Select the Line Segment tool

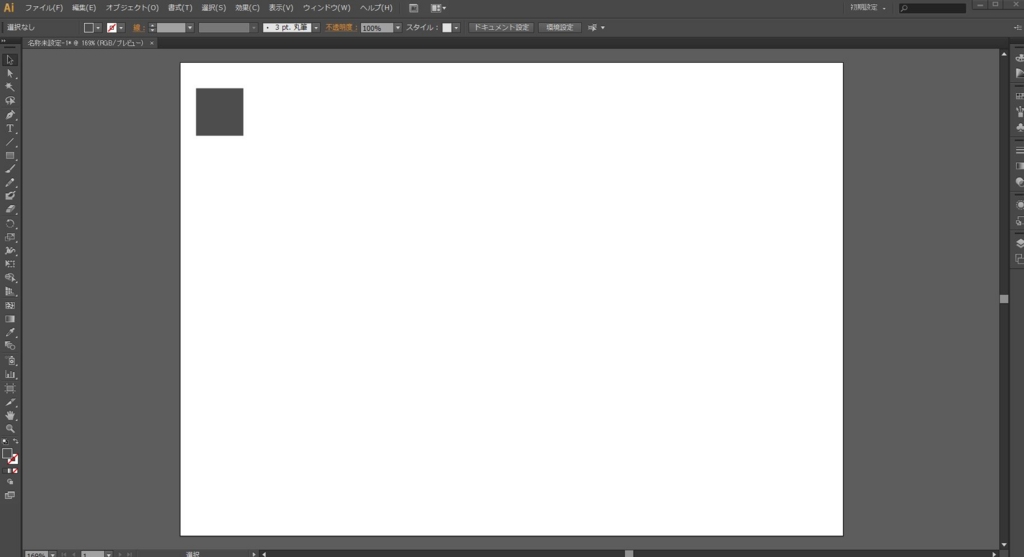coord(10,142)
